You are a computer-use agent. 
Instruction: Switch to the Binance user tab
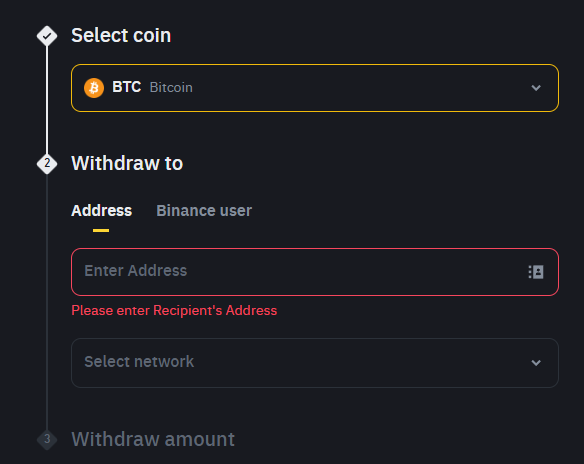coord(204,211)
